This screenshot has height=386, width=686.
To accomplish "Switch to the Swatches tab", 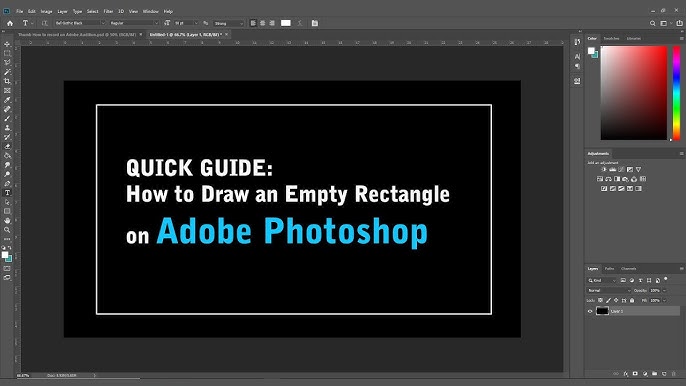I will tap(611, 39).
